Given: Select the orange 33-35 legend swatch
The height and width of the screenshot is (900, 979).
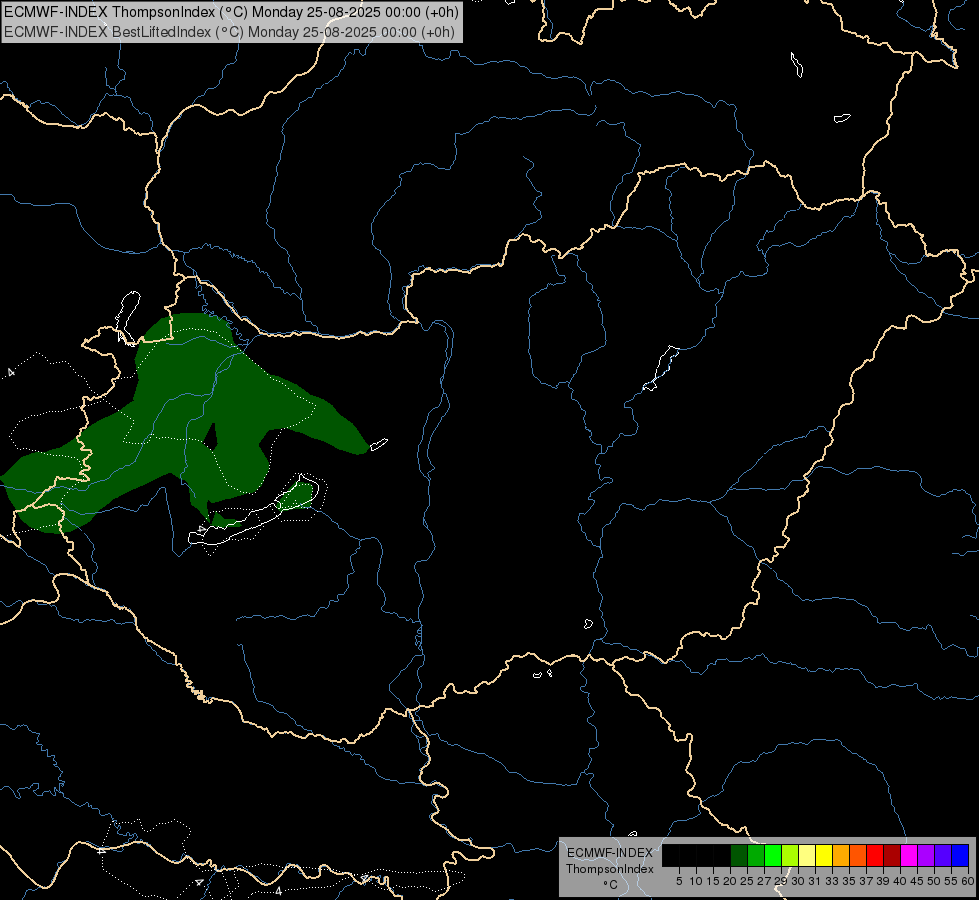Looking at the screenshot, I should 841,855.
